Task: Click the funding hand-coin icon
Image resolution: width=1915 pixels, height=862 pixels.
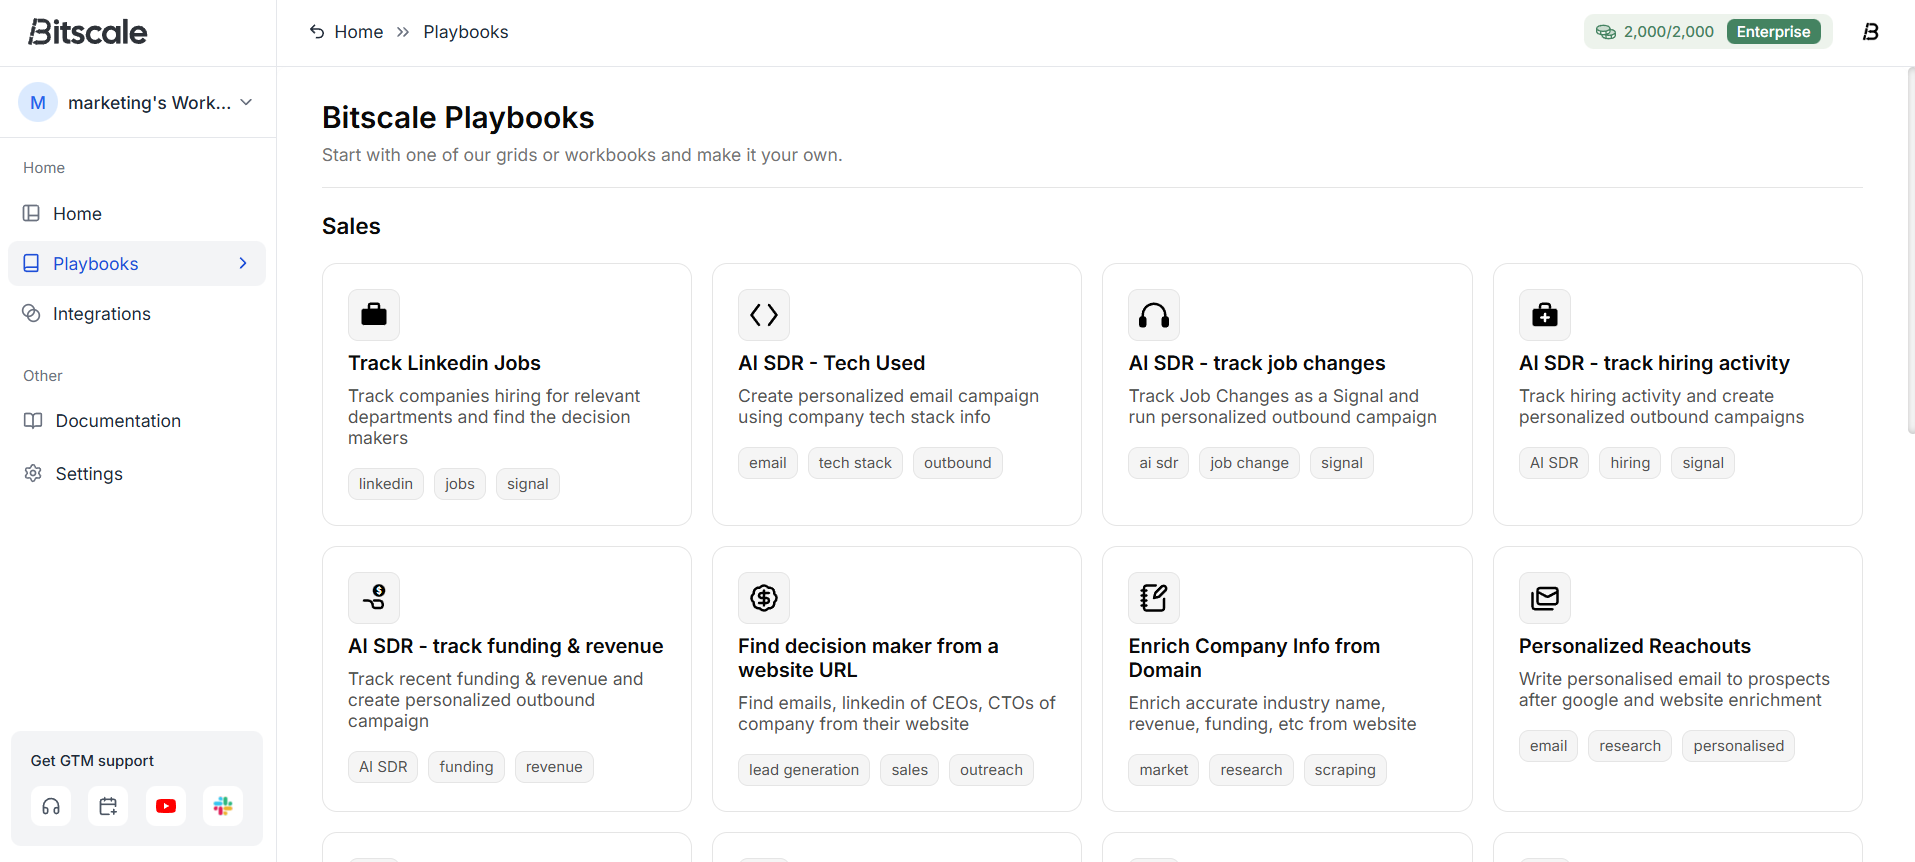Action: coord(374,598)
